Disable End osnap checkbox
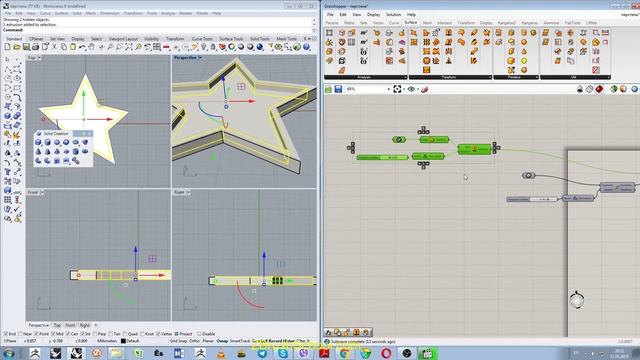The image size is (640, 360). coord(6,334)
